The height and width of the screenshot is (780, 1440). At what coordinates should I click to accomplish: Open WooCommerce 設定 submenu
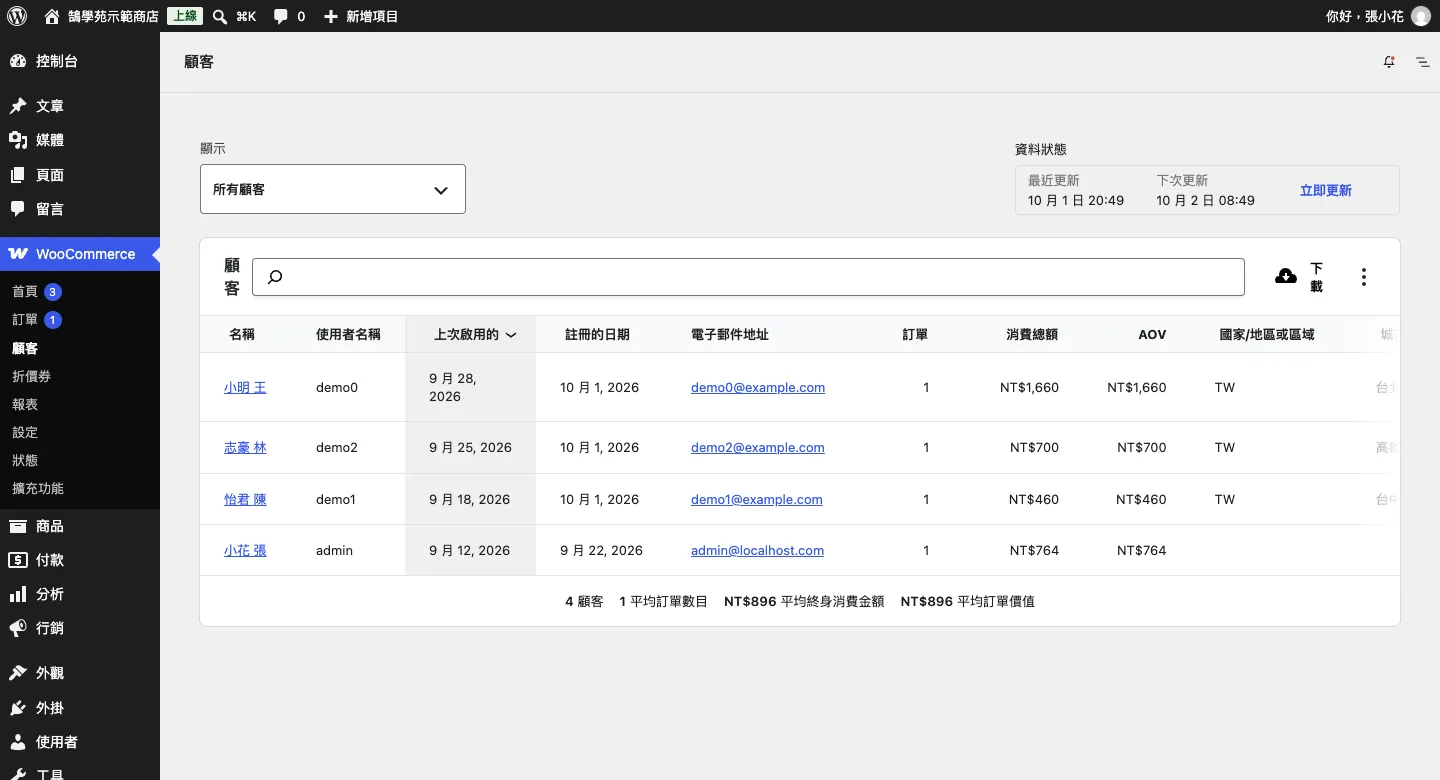(80, 433)
